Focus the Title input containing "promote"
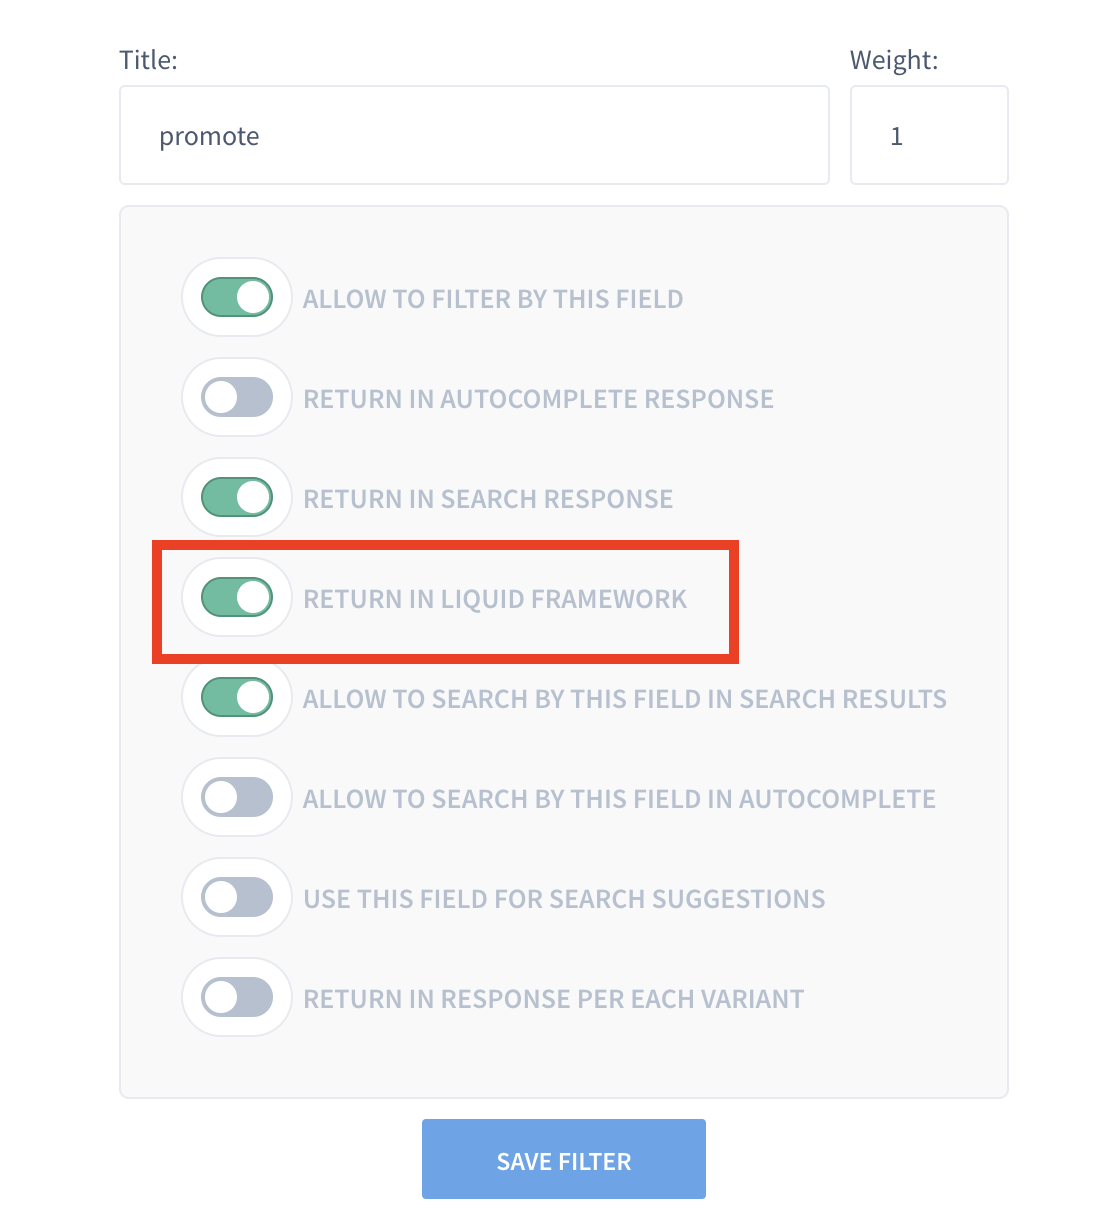This screenshot has height=1231, width=1108. click(474, 135)
